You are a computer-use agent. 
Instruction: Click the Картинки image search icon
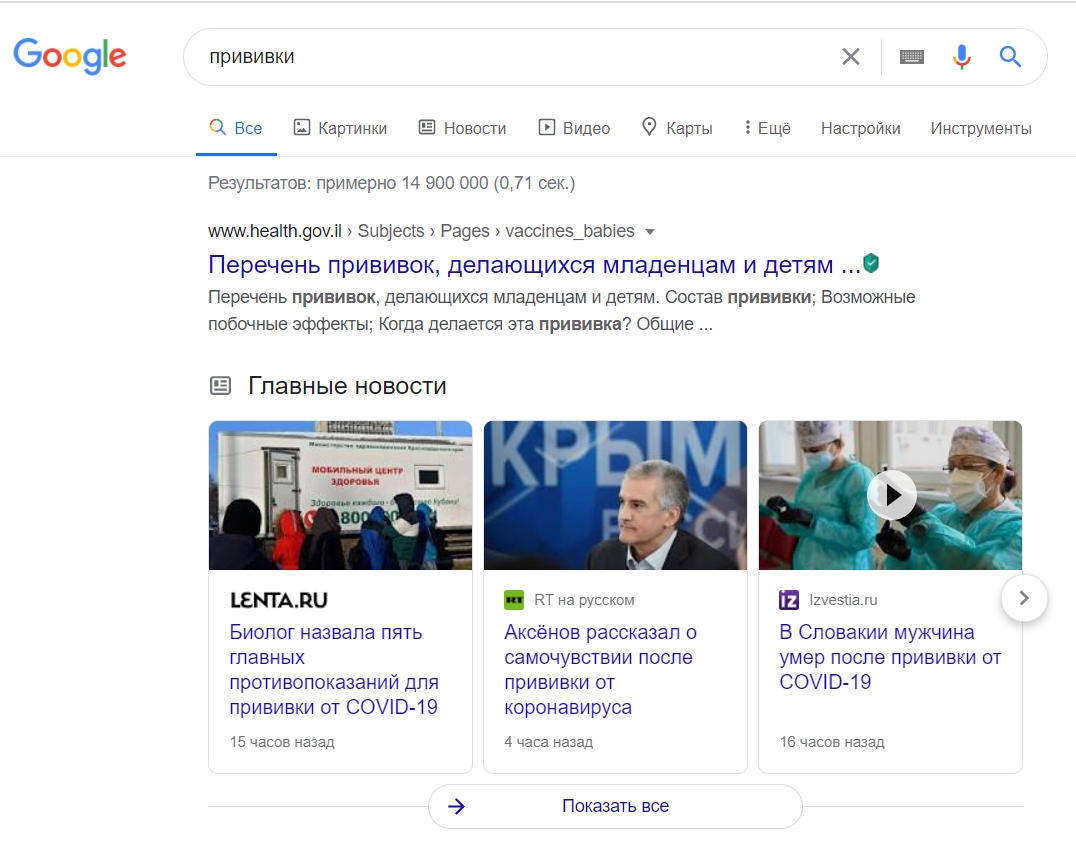[x=303, y=127]
